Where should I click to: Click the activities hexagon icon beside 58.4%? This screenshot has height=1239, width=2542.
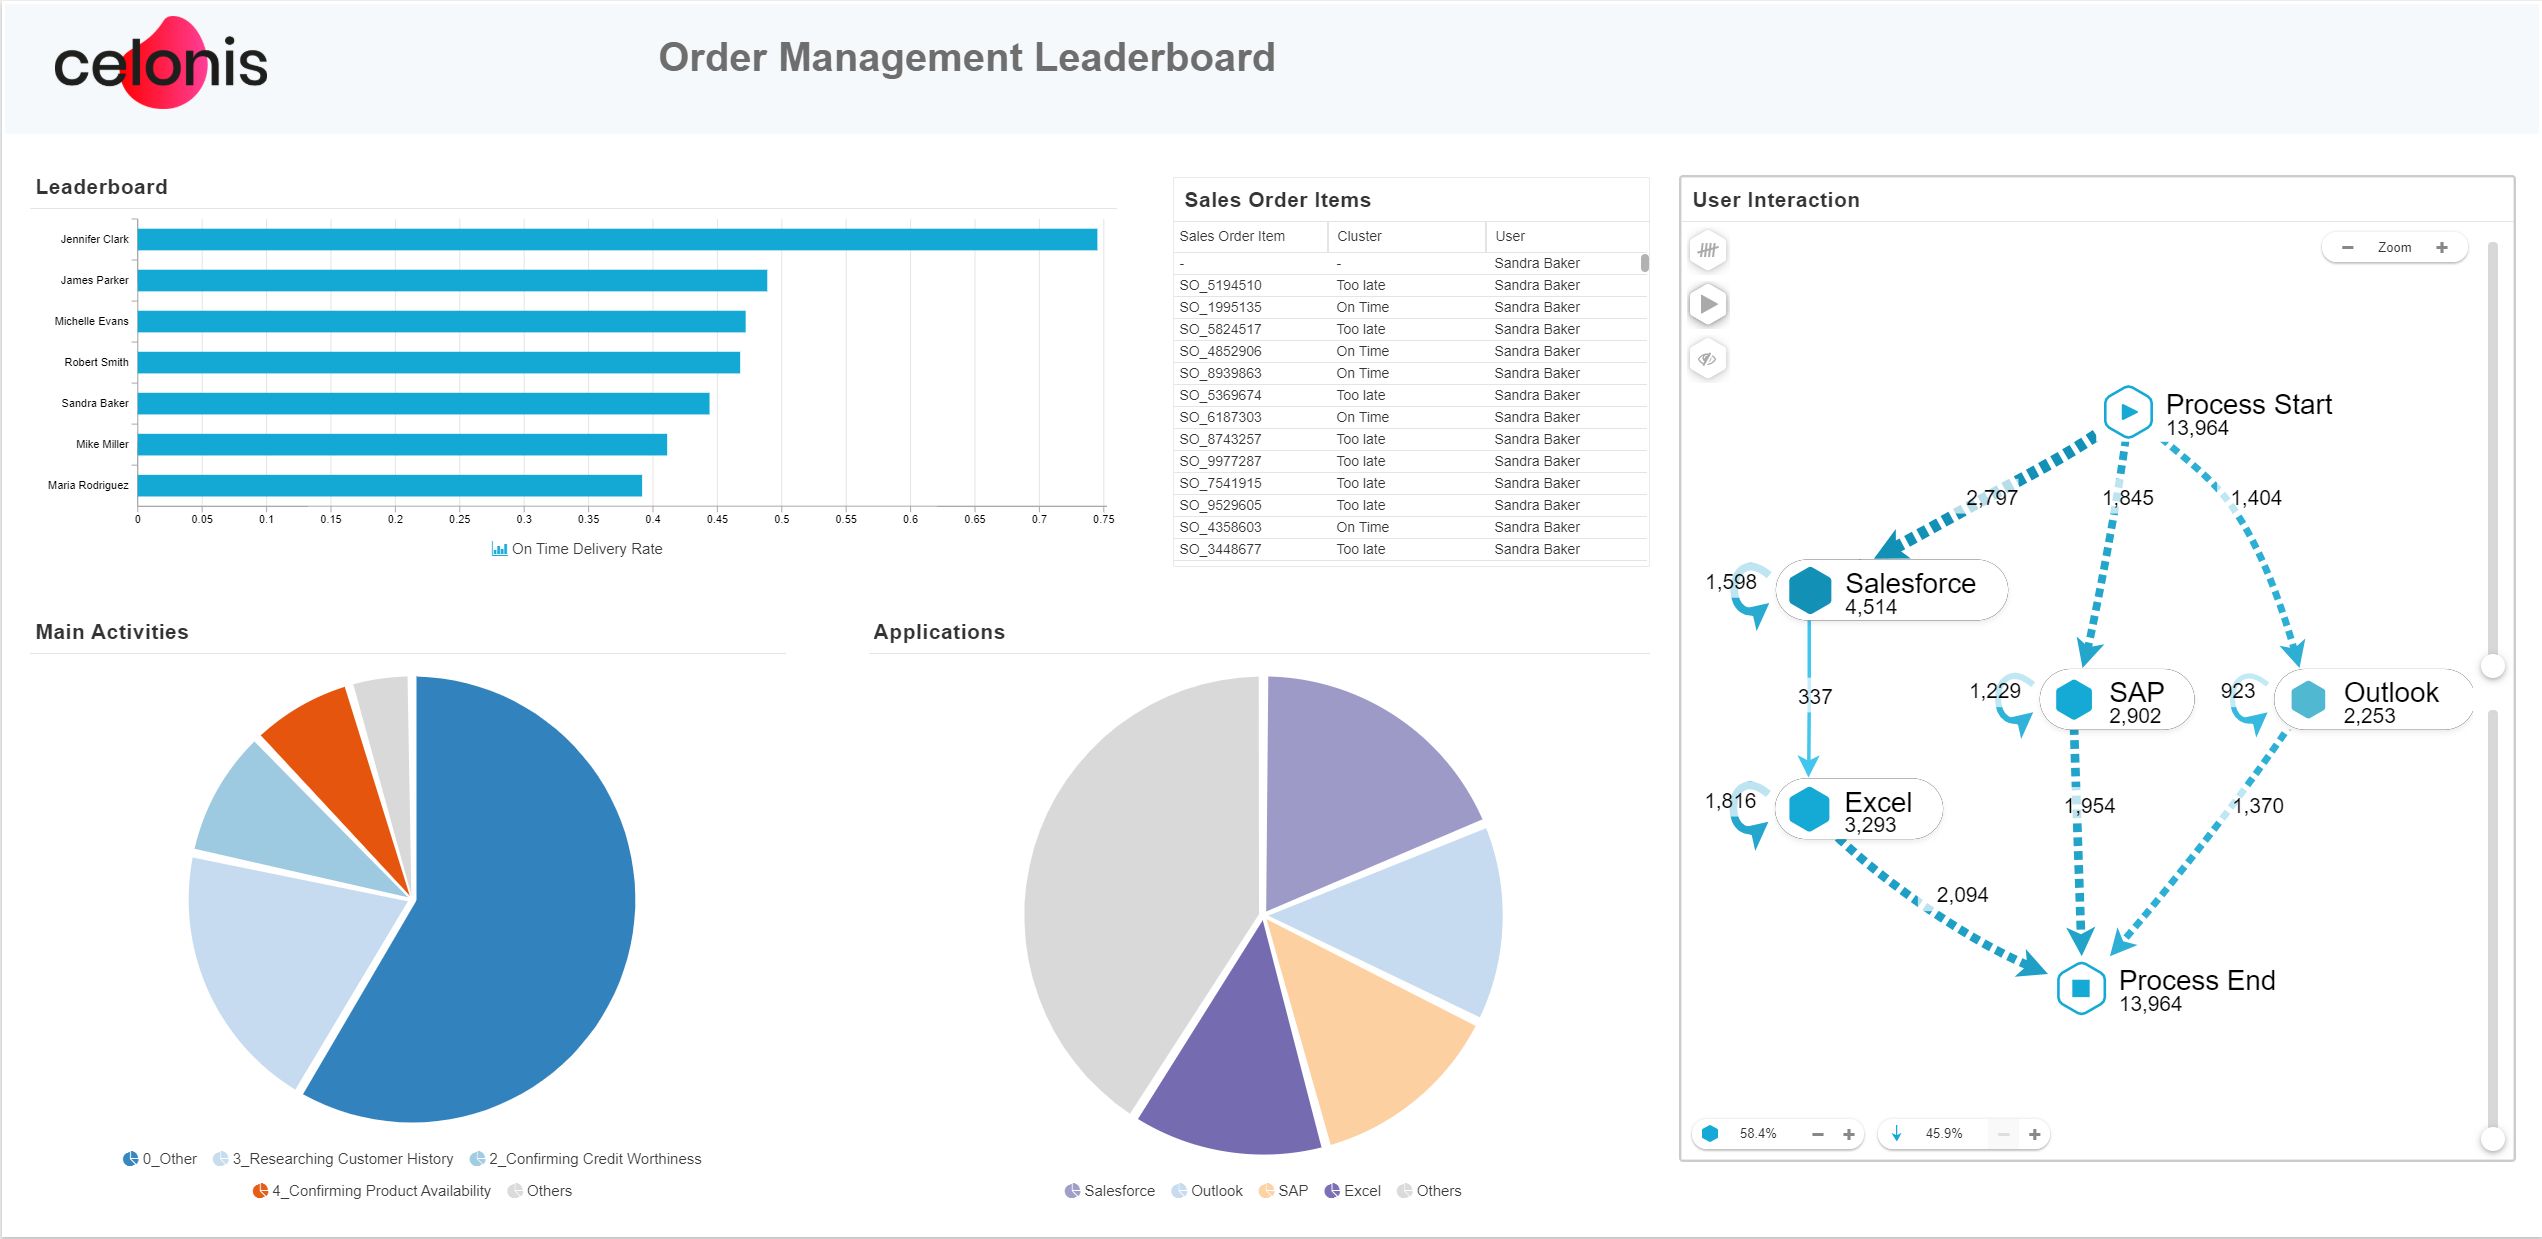click(x=1710, y=1133)
